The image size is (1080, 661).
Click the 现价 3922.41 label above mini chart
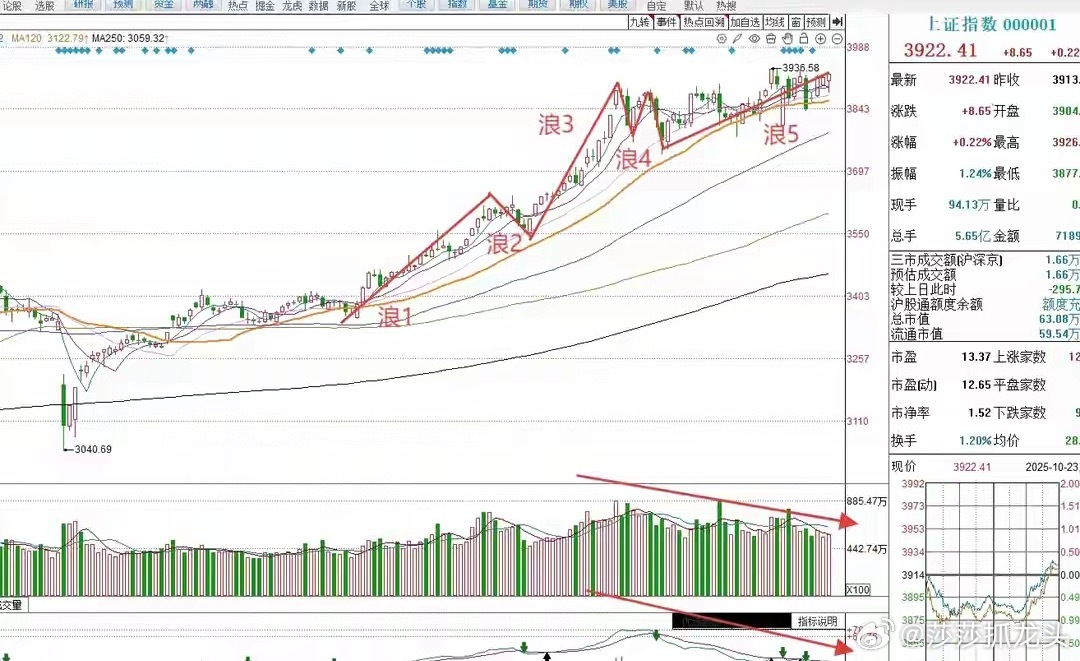point(941,467)
